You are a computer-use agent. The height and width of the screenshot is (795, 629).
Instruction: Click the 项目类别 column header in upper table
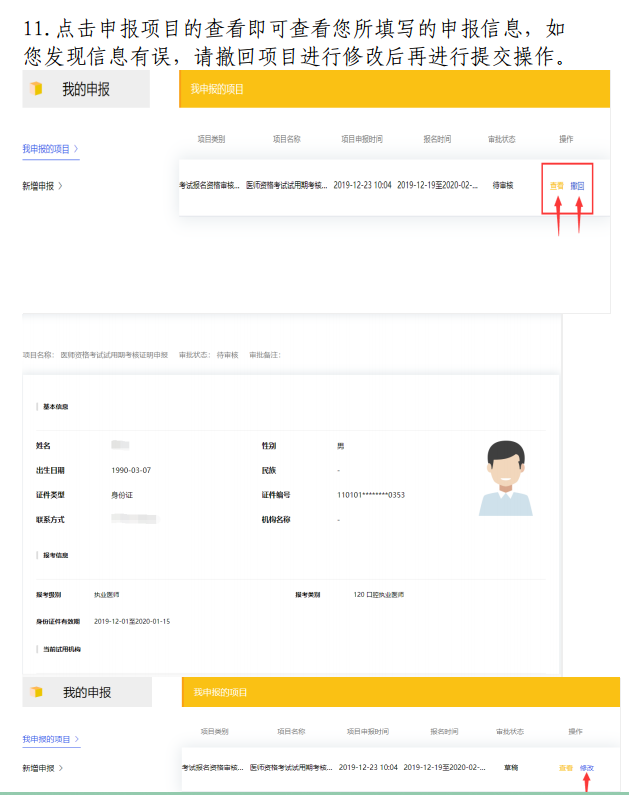[x=214, y=139]
